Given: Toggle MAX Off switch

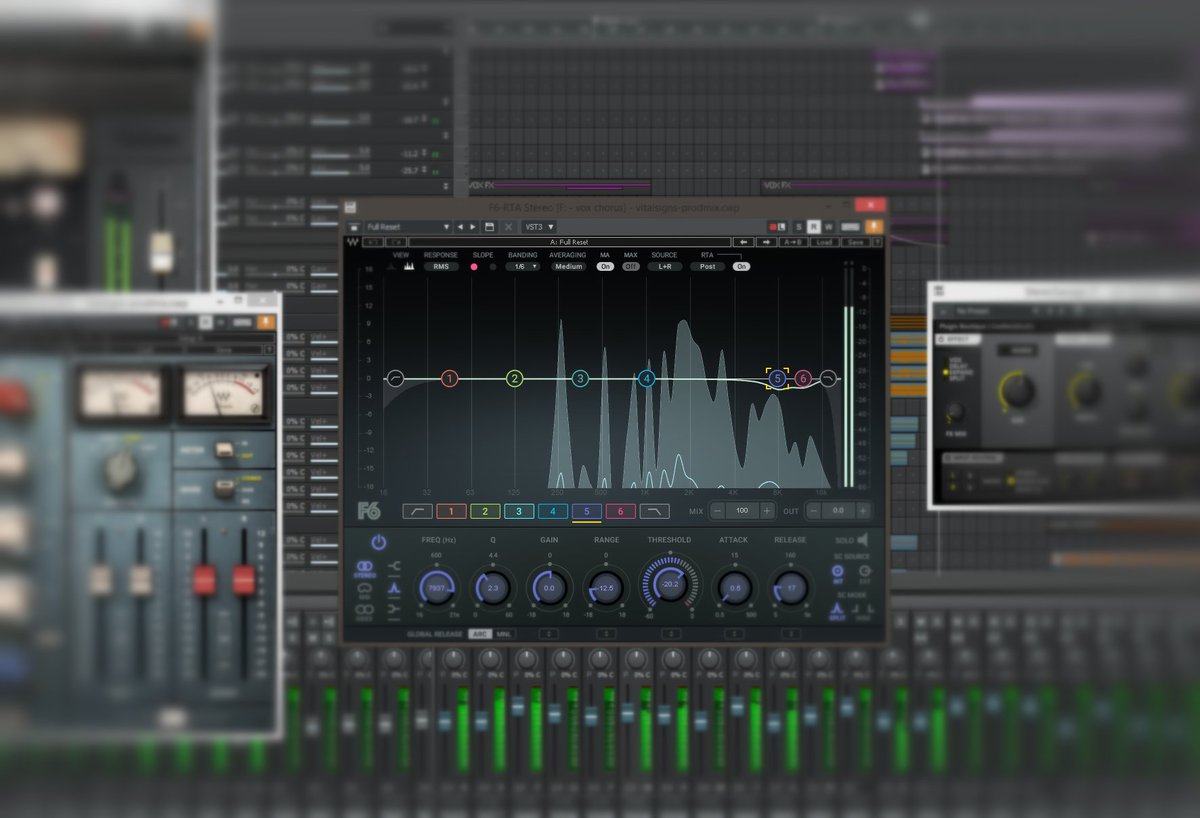Looking at the screenshot, I should [630, 266].
